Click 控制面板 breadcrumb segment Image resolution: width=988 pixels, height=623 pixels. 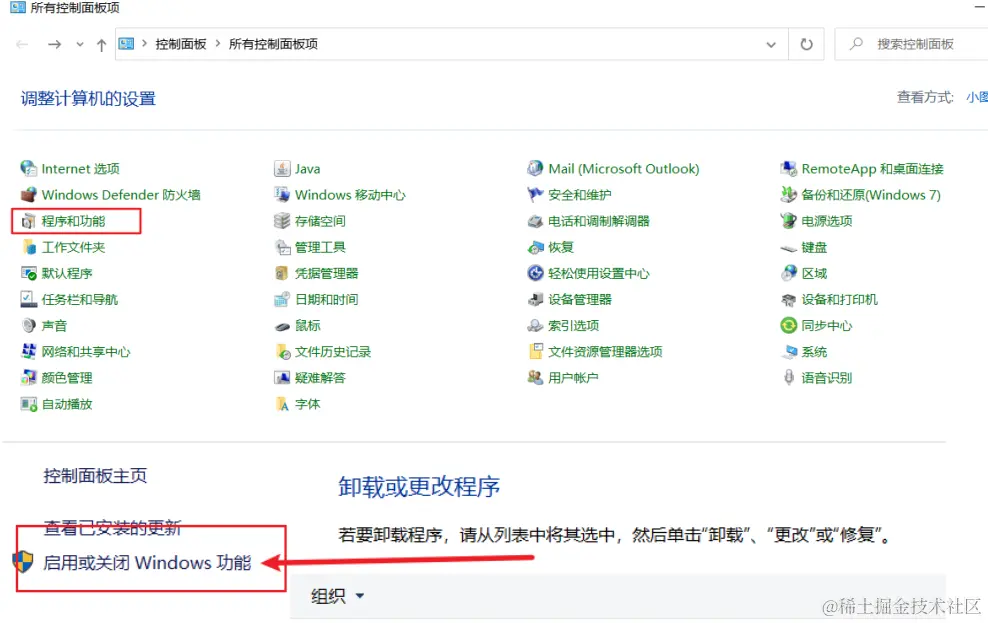tap(181, 44)
